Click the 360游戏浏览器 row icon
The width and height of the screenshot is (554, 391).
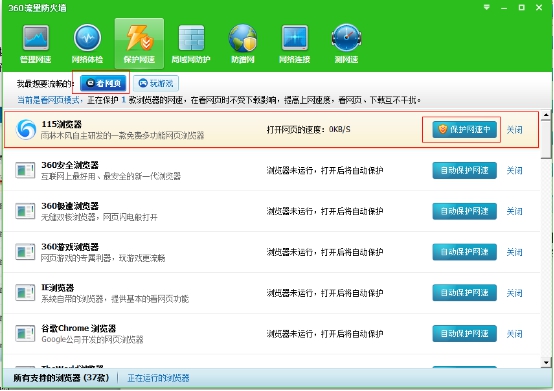25,252
